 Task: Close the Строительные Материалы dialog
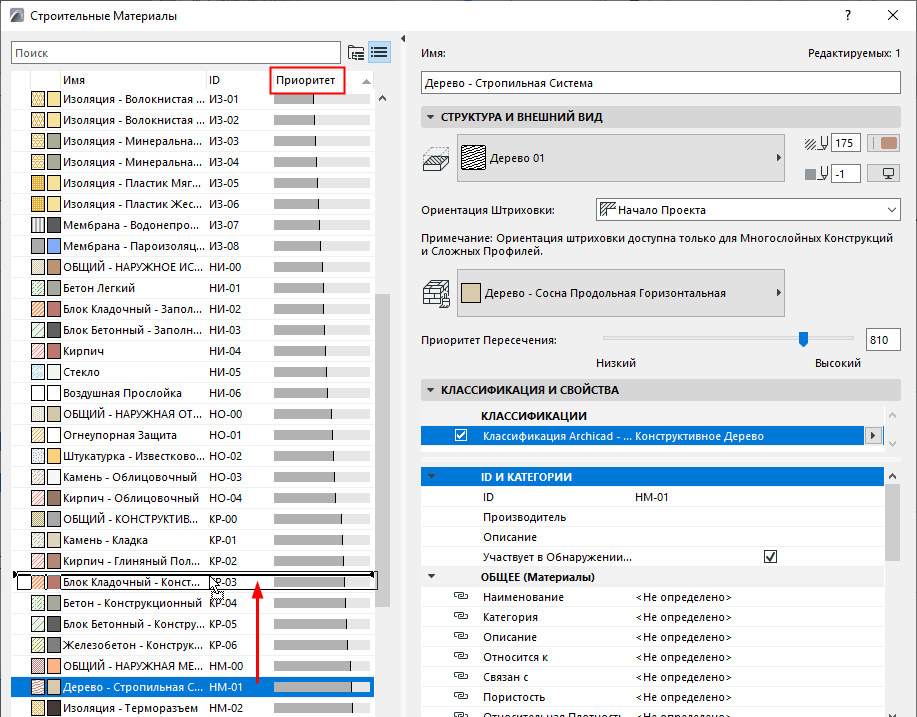click(x=892, y=16)
